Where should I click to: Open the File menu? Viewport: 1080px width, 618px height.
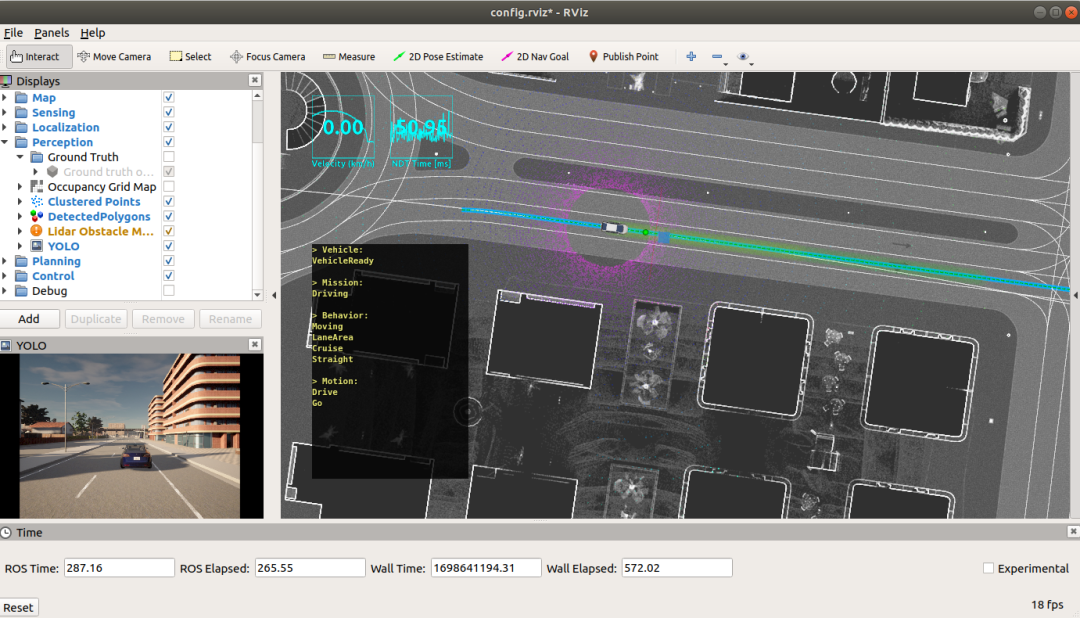(x=13, y=33)
